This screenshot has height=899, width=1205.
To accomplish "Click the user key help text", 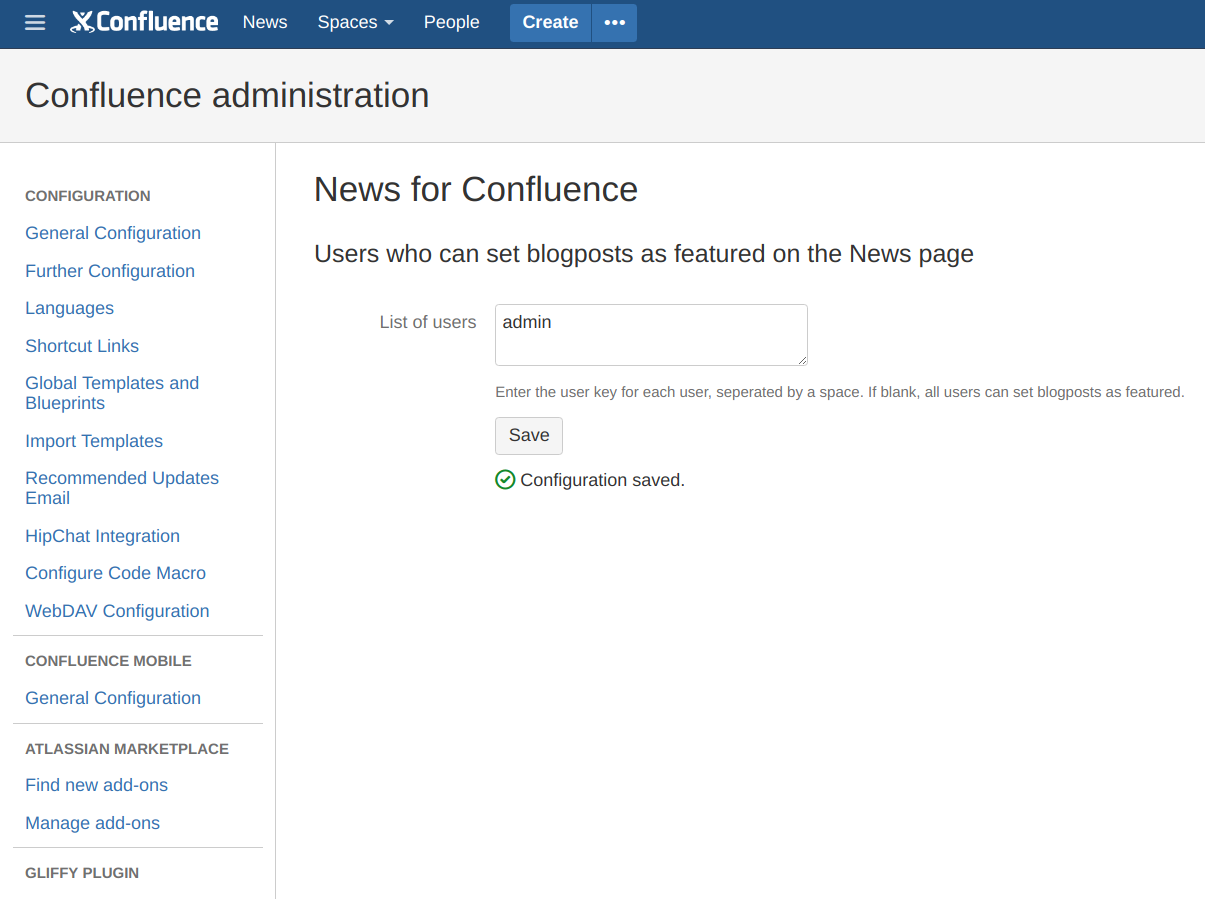I will pyautogui.click(x=840, y=392).
